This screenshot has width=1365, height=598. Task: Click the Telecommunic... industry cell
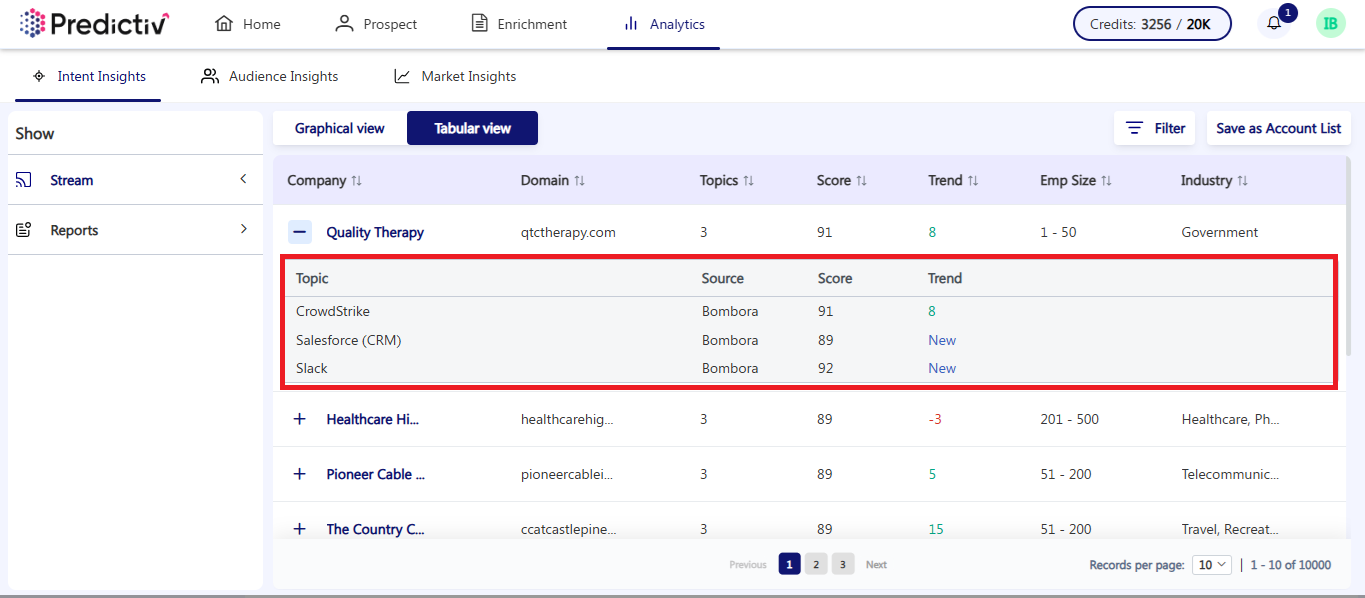[1230, 474]
